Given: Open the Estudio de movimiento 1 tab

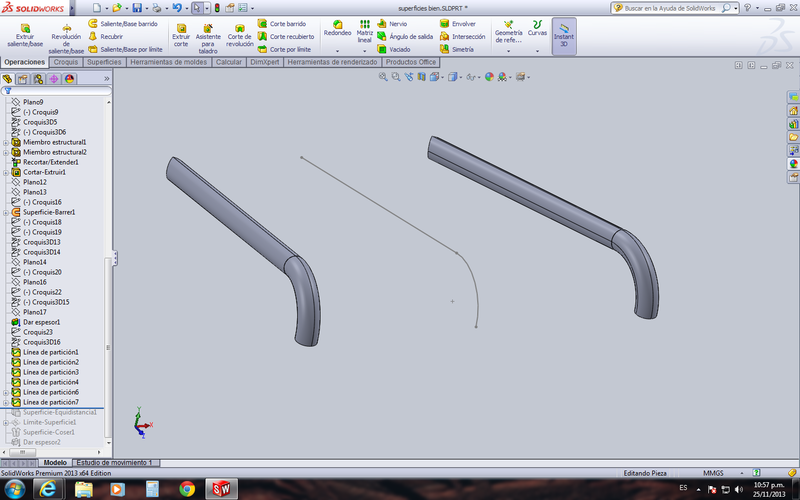Looking at the screenshot, I should pos(114,463).
